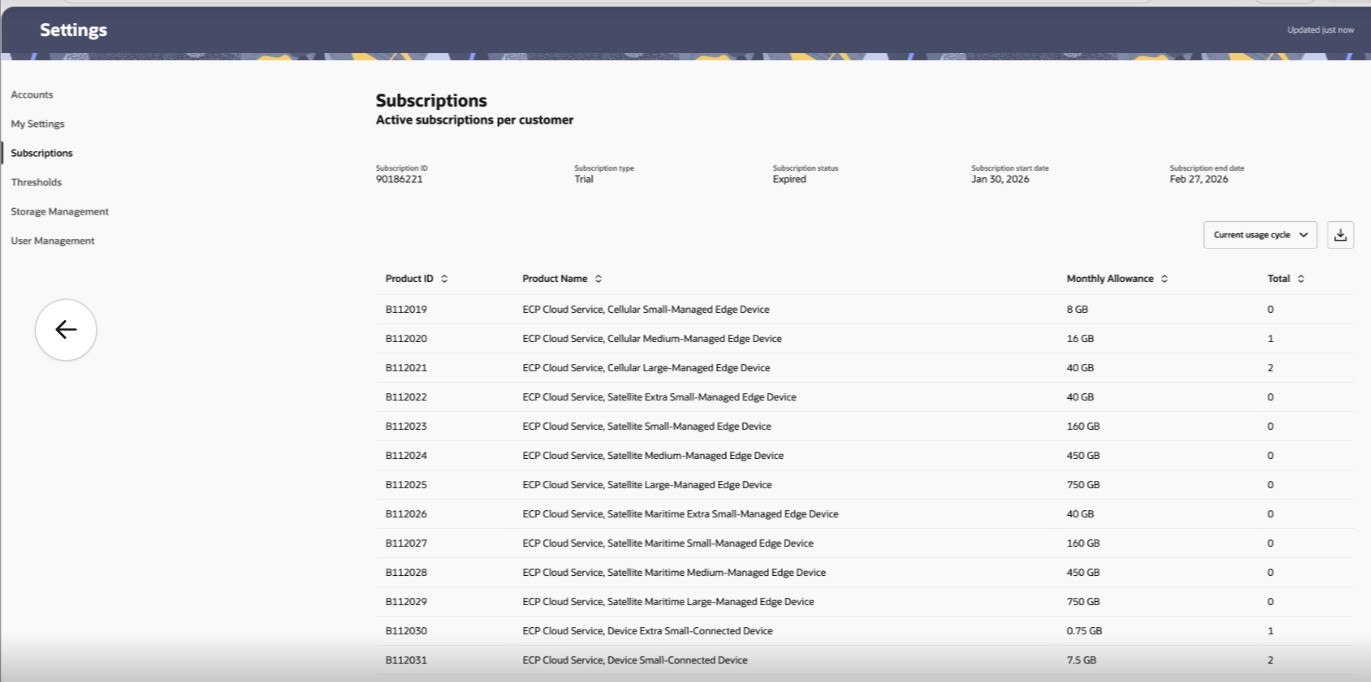Click Satellite Maritime Small-Managed Edge Device name
This screenshot has width=1371, height=682.
(668, 543)
